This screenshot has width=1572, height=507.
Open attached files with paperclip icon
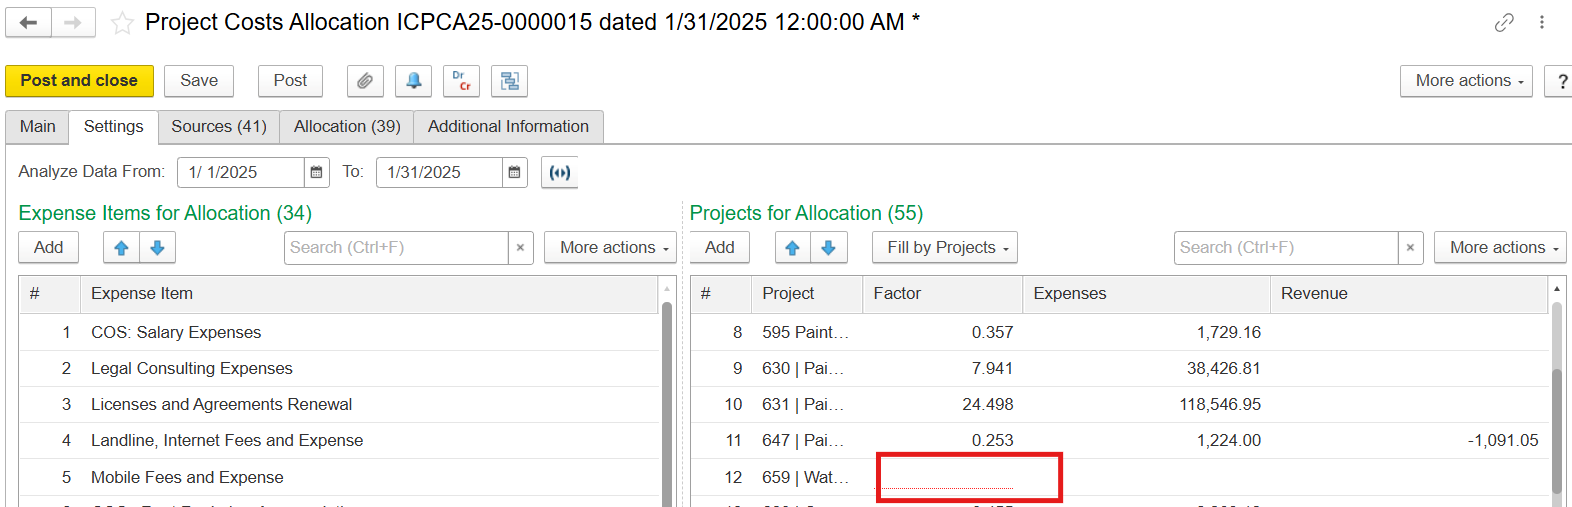click(365, 81)
